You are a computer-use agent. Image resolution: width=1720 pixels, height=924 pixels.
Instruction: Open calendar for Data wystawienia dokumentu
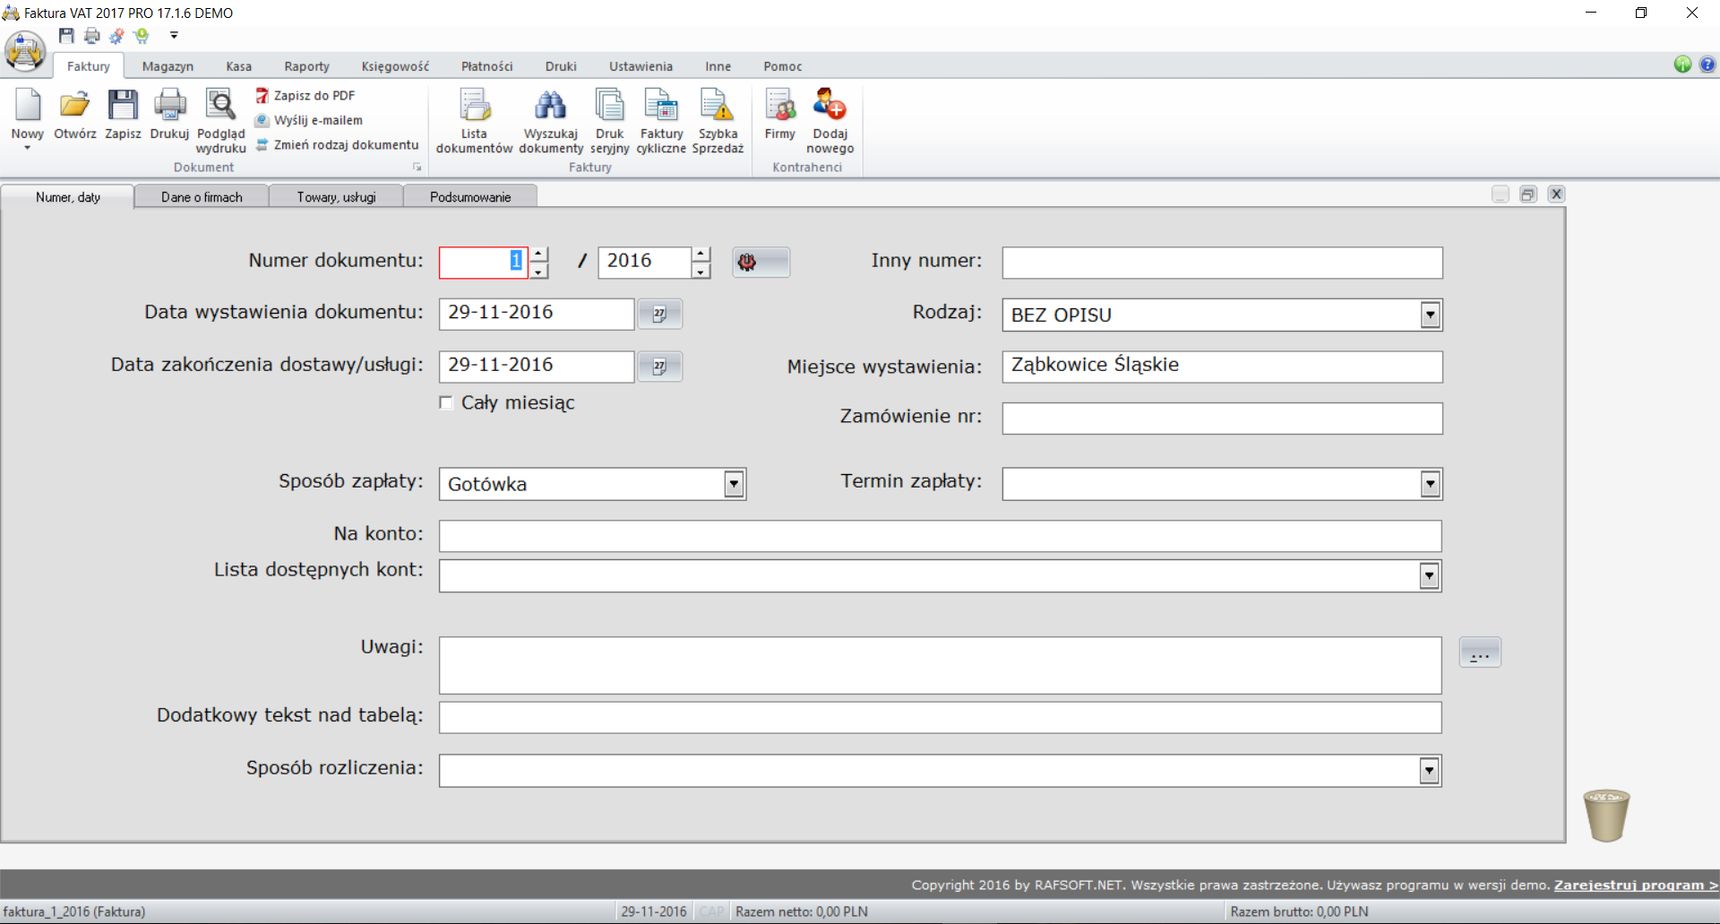[x=660, y=314]
